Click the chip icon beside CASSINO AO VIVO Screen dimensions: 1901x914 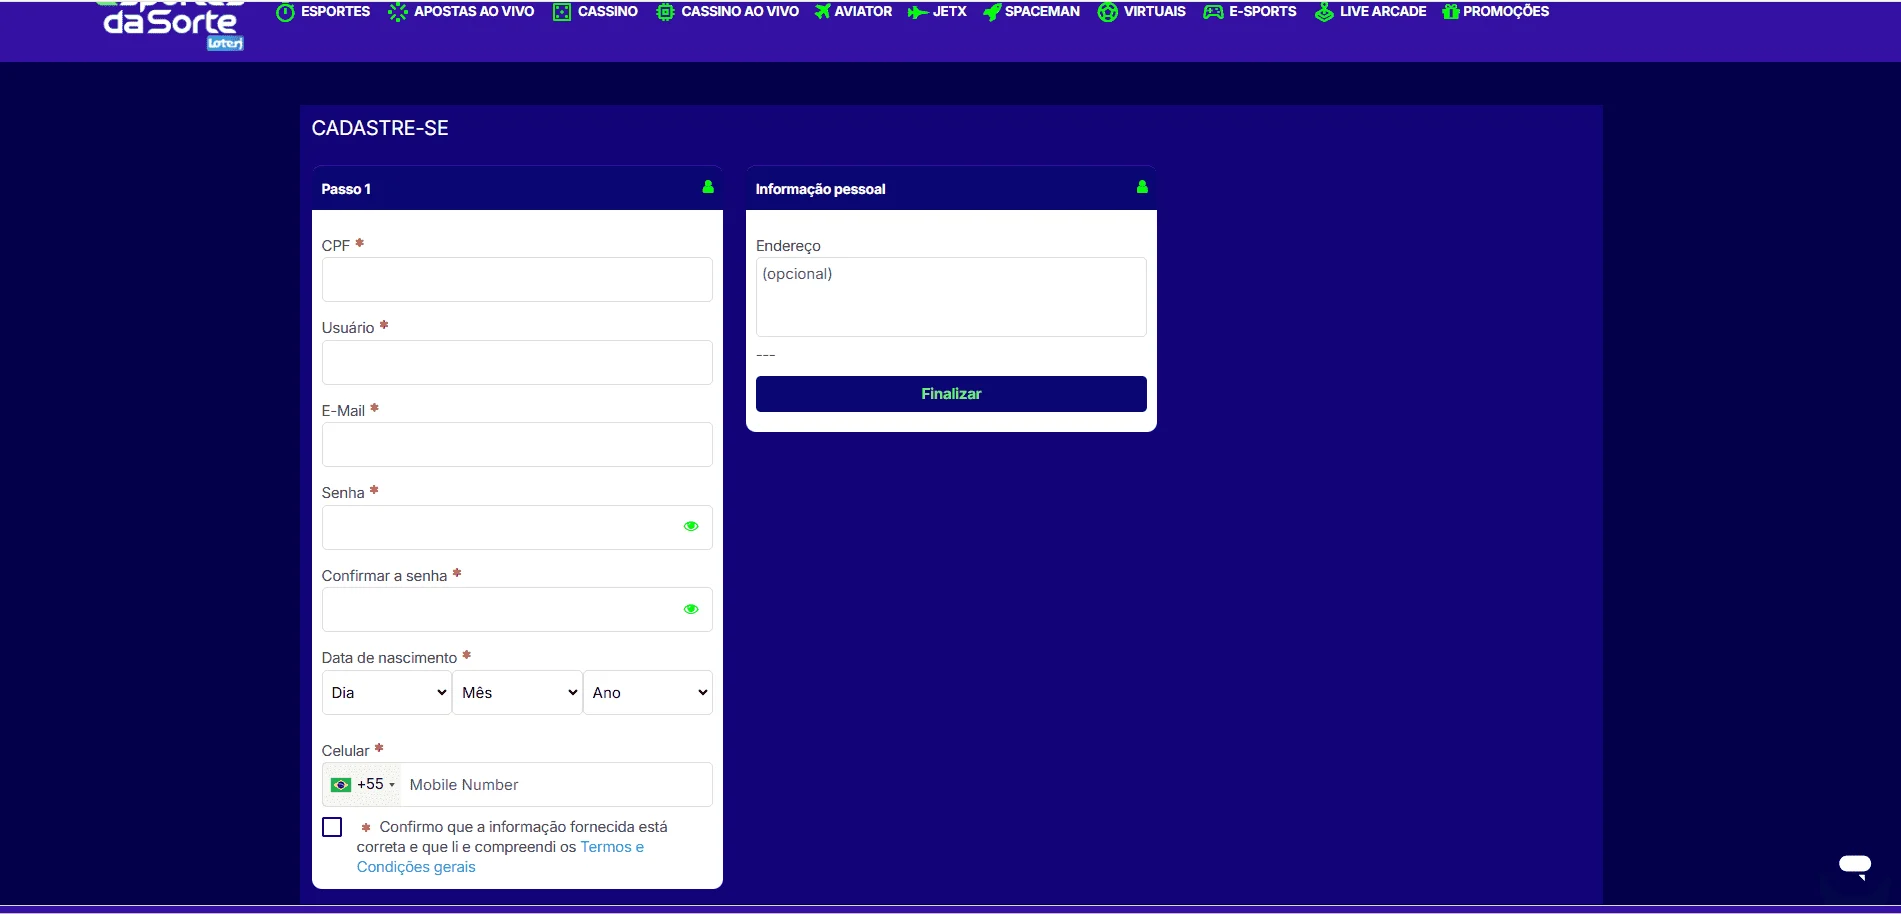(x=665, y=12)
